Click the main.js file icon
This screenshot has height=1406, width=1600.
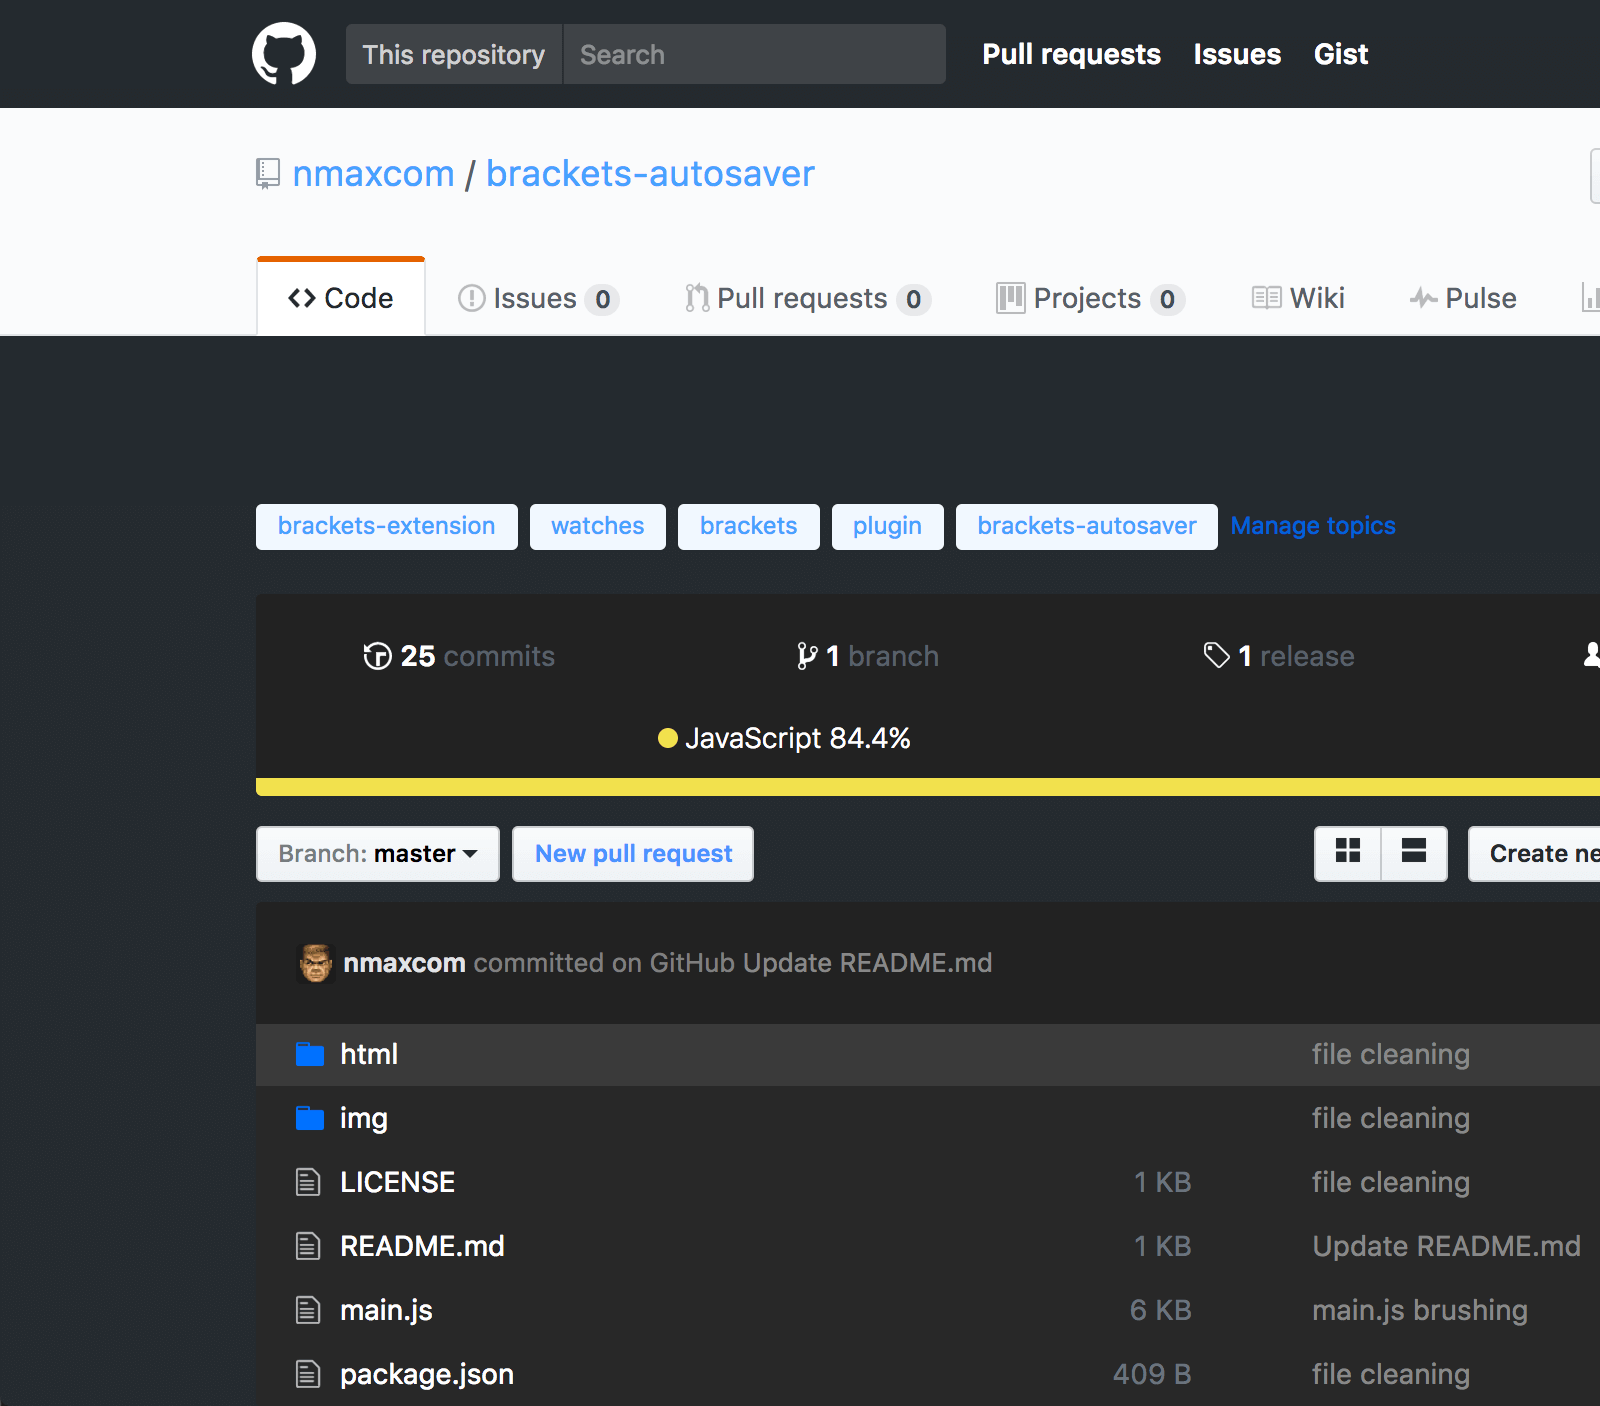(308, 1310)
